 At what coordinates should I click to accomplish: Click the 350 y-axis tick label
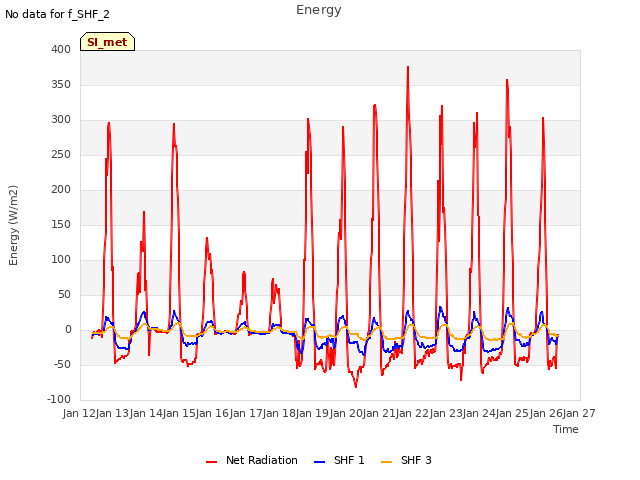click(x=61, y=84)
